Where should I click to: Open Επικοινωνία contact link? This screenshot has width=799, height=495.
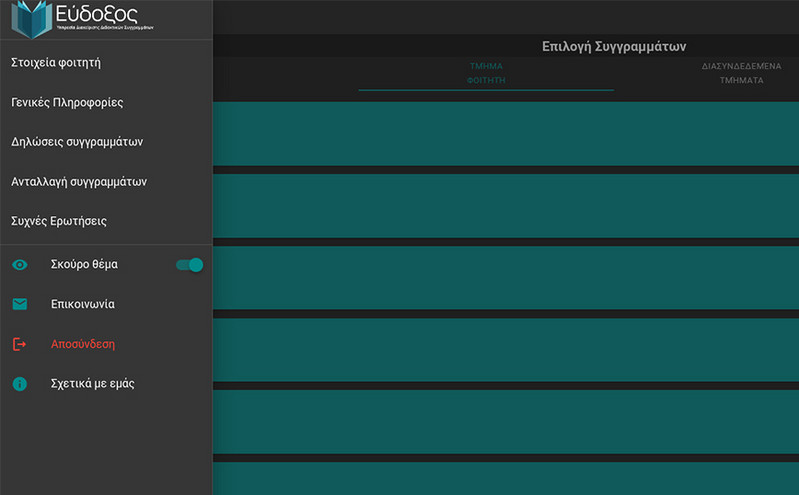(x=83, y=304)
